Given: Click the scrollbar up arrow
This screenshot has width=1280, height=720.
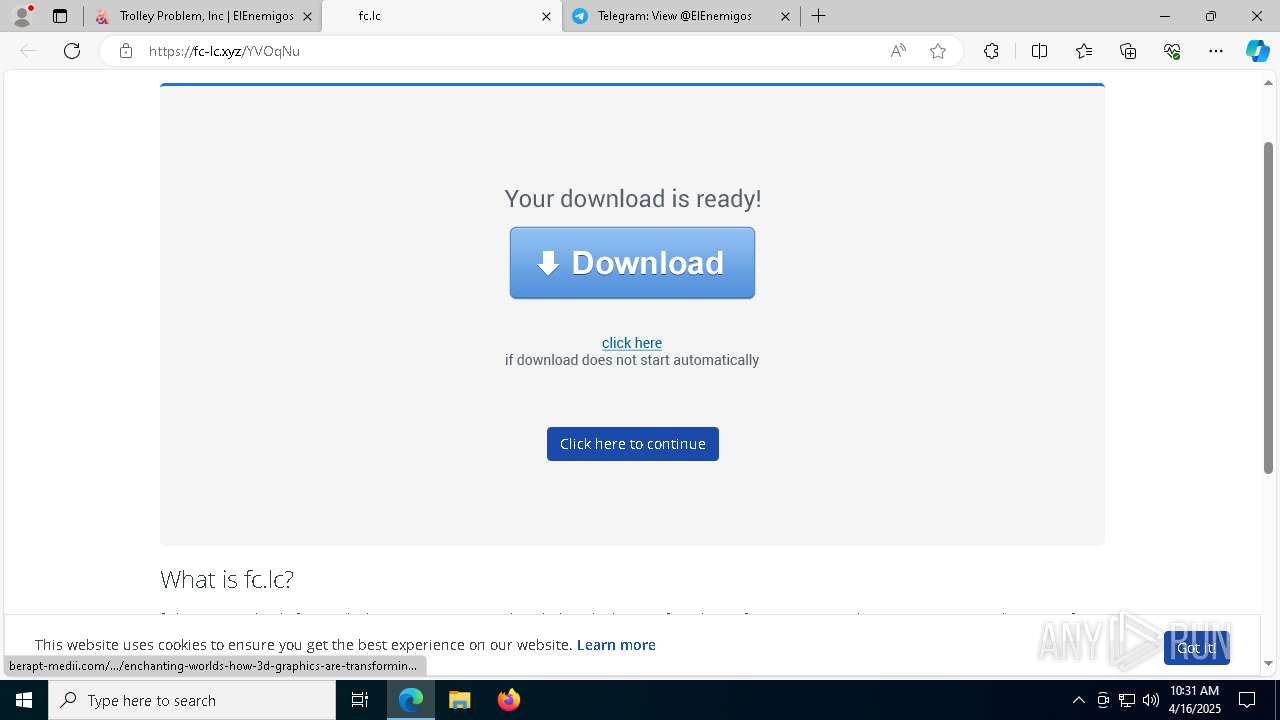Looking at the screenshot, I should [x=1268, y=82].
